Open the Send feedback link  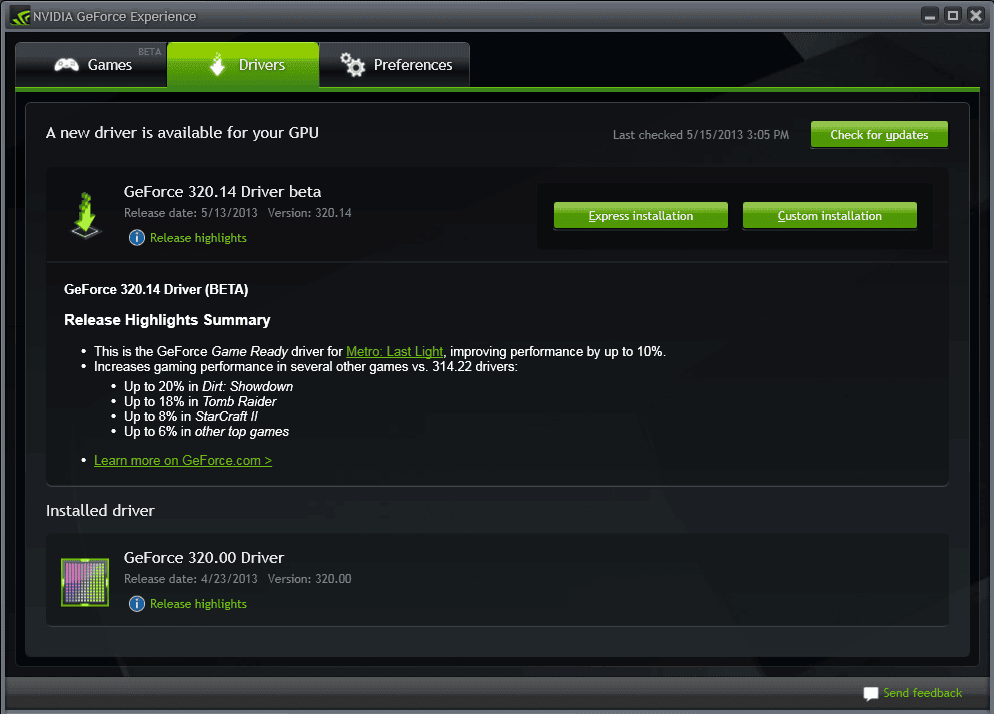(922, 693)
